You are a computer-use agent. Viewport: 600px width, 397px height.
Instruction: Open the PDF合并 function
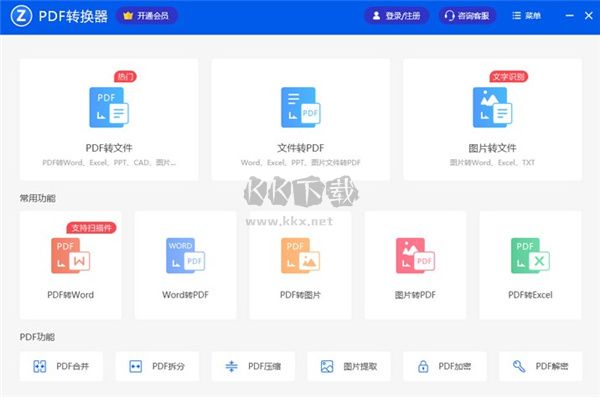click(61, 366)
